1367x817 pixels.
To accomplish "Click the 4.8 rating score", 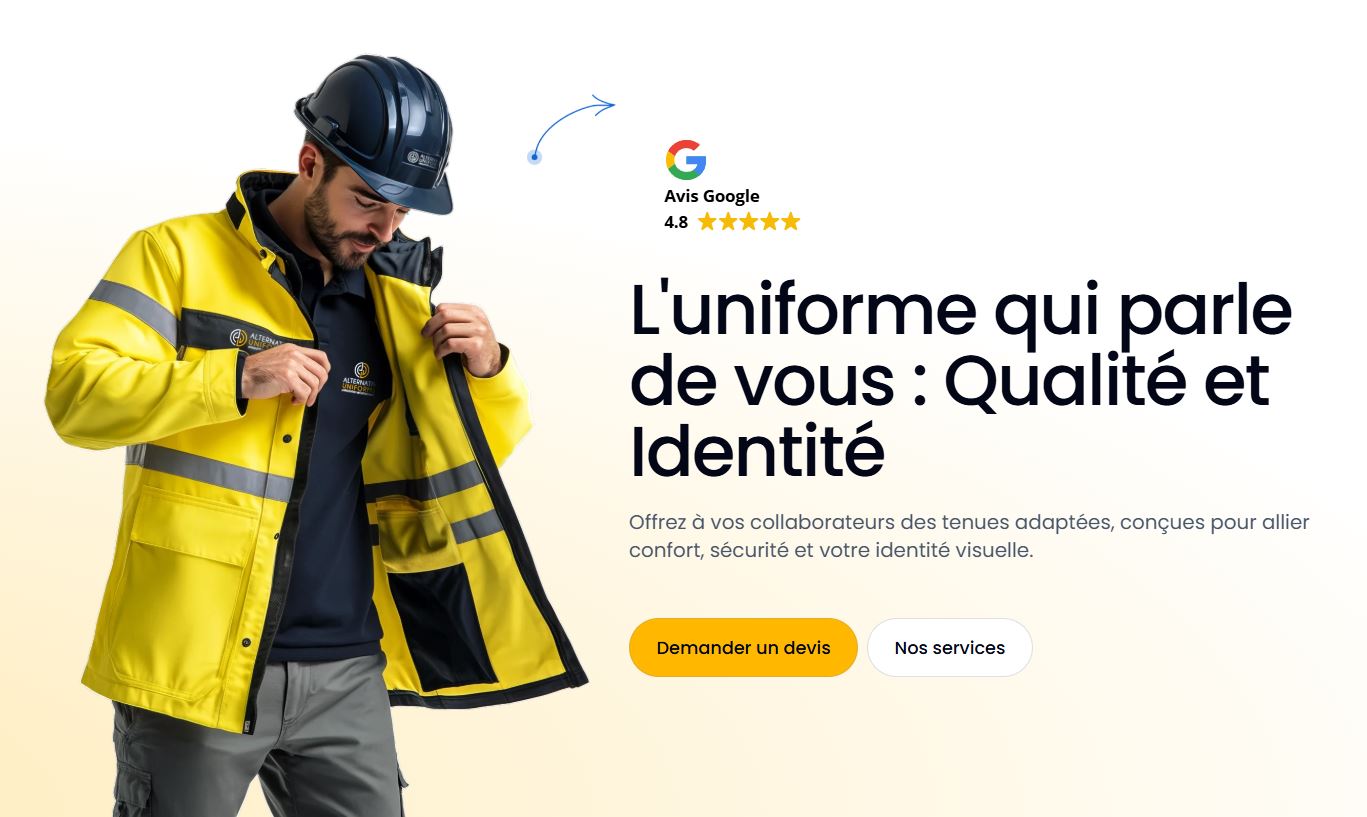I will click(676, 222).
